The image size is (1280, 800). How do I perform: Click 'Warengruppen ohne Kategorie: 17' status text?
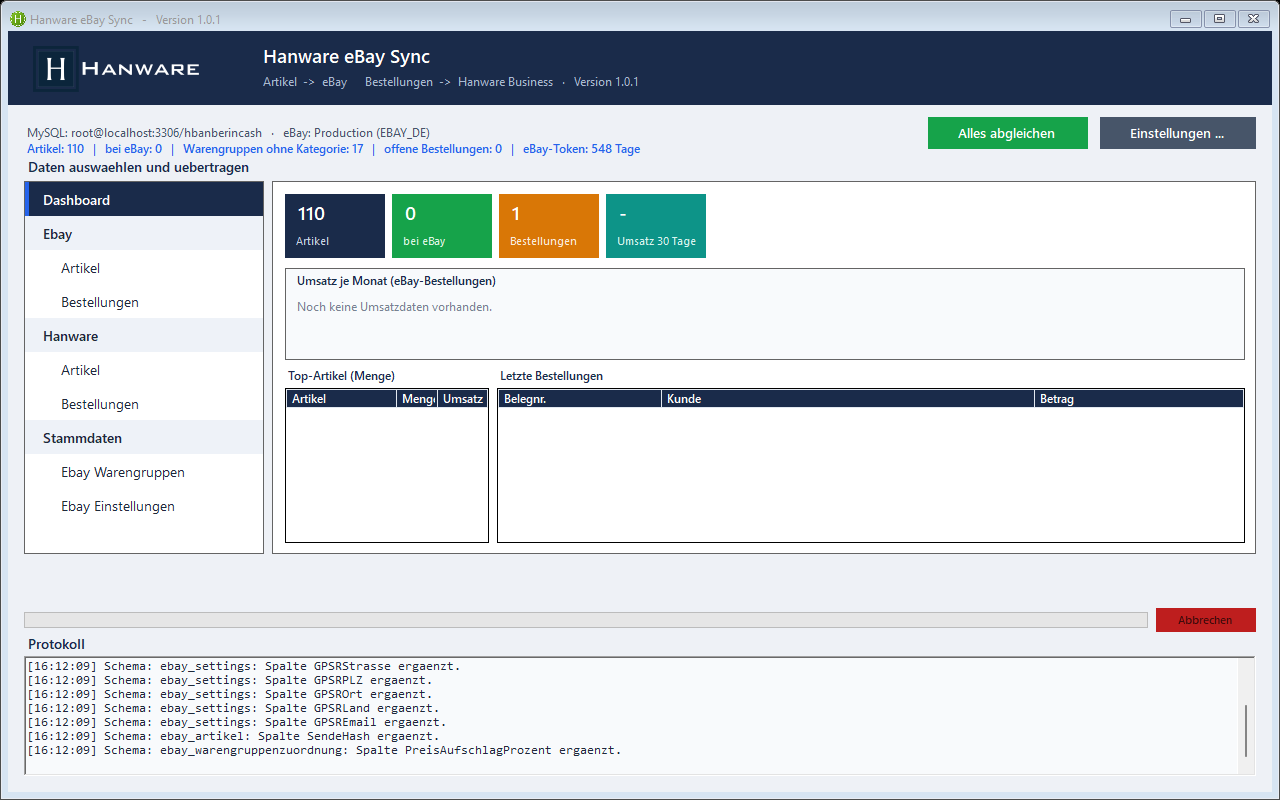(273, 149)
